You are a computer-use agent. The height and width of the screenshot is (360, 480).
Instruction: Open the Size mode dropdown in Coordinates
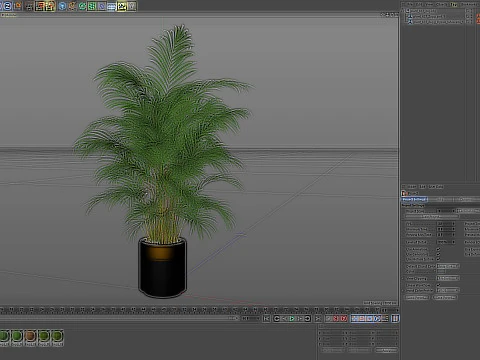359,350
